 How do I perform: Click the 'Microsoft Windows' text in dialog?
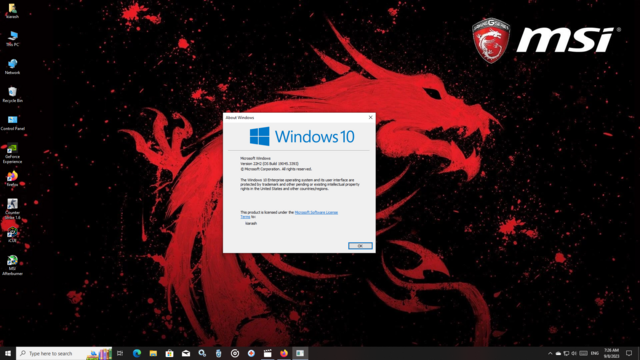(x=255, y=158)
